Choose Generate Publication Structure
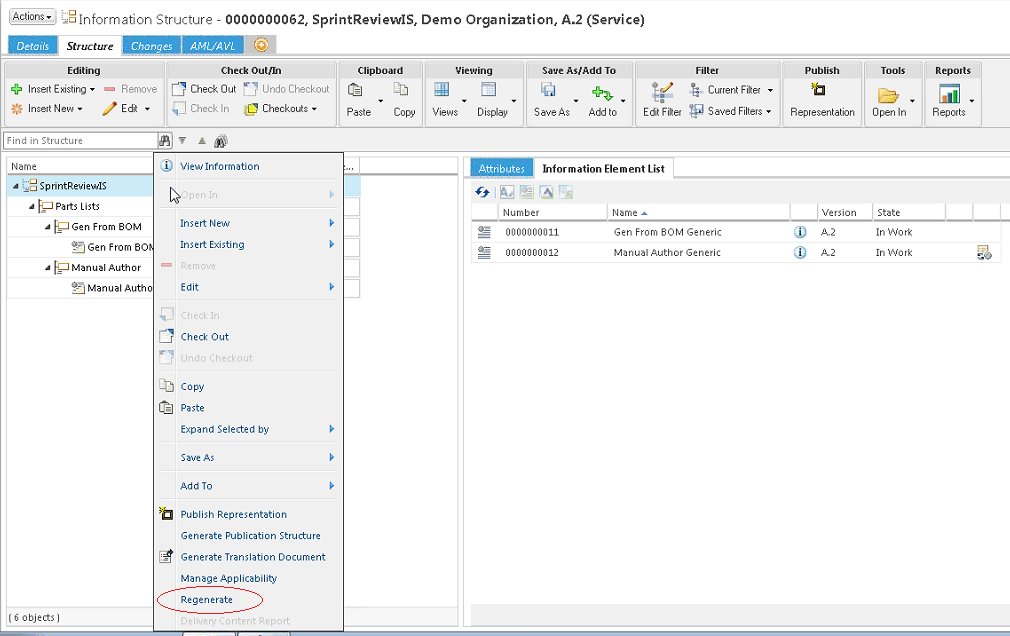Viewport: 1010px width, 636px height. pyautogui.click(x=251, y=536)
